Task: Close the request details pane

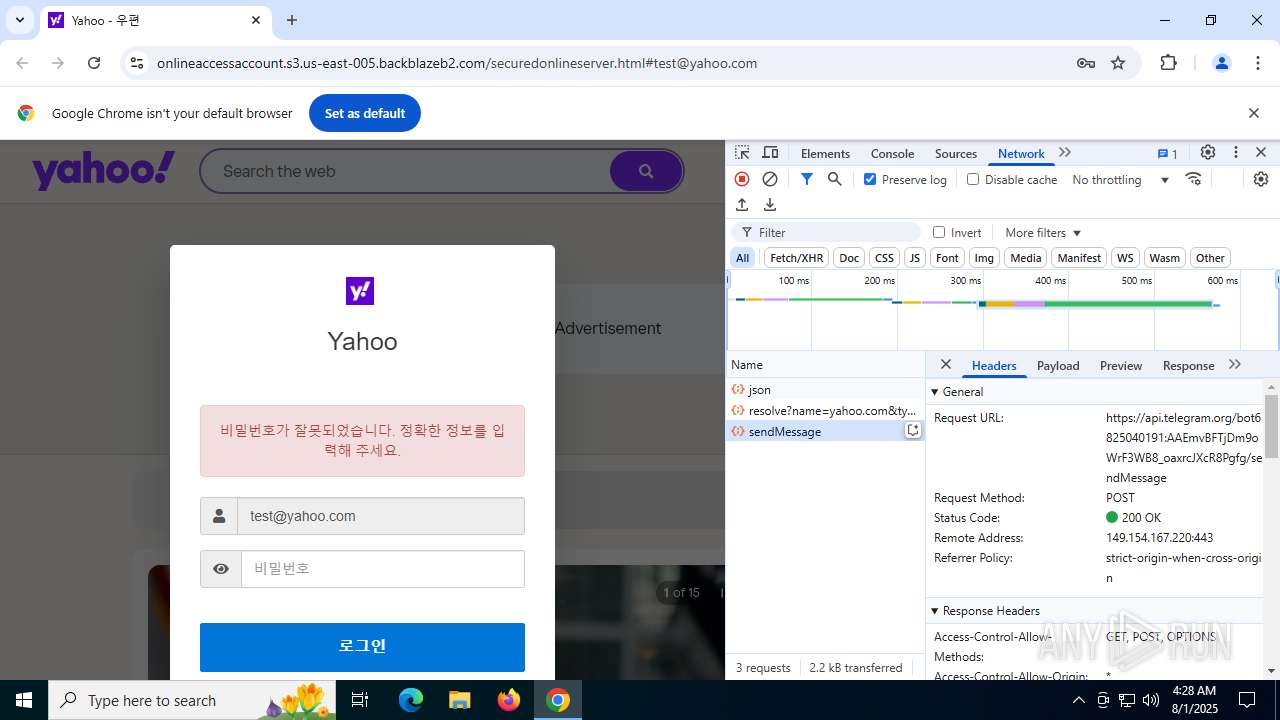Action: coord(946,365)
